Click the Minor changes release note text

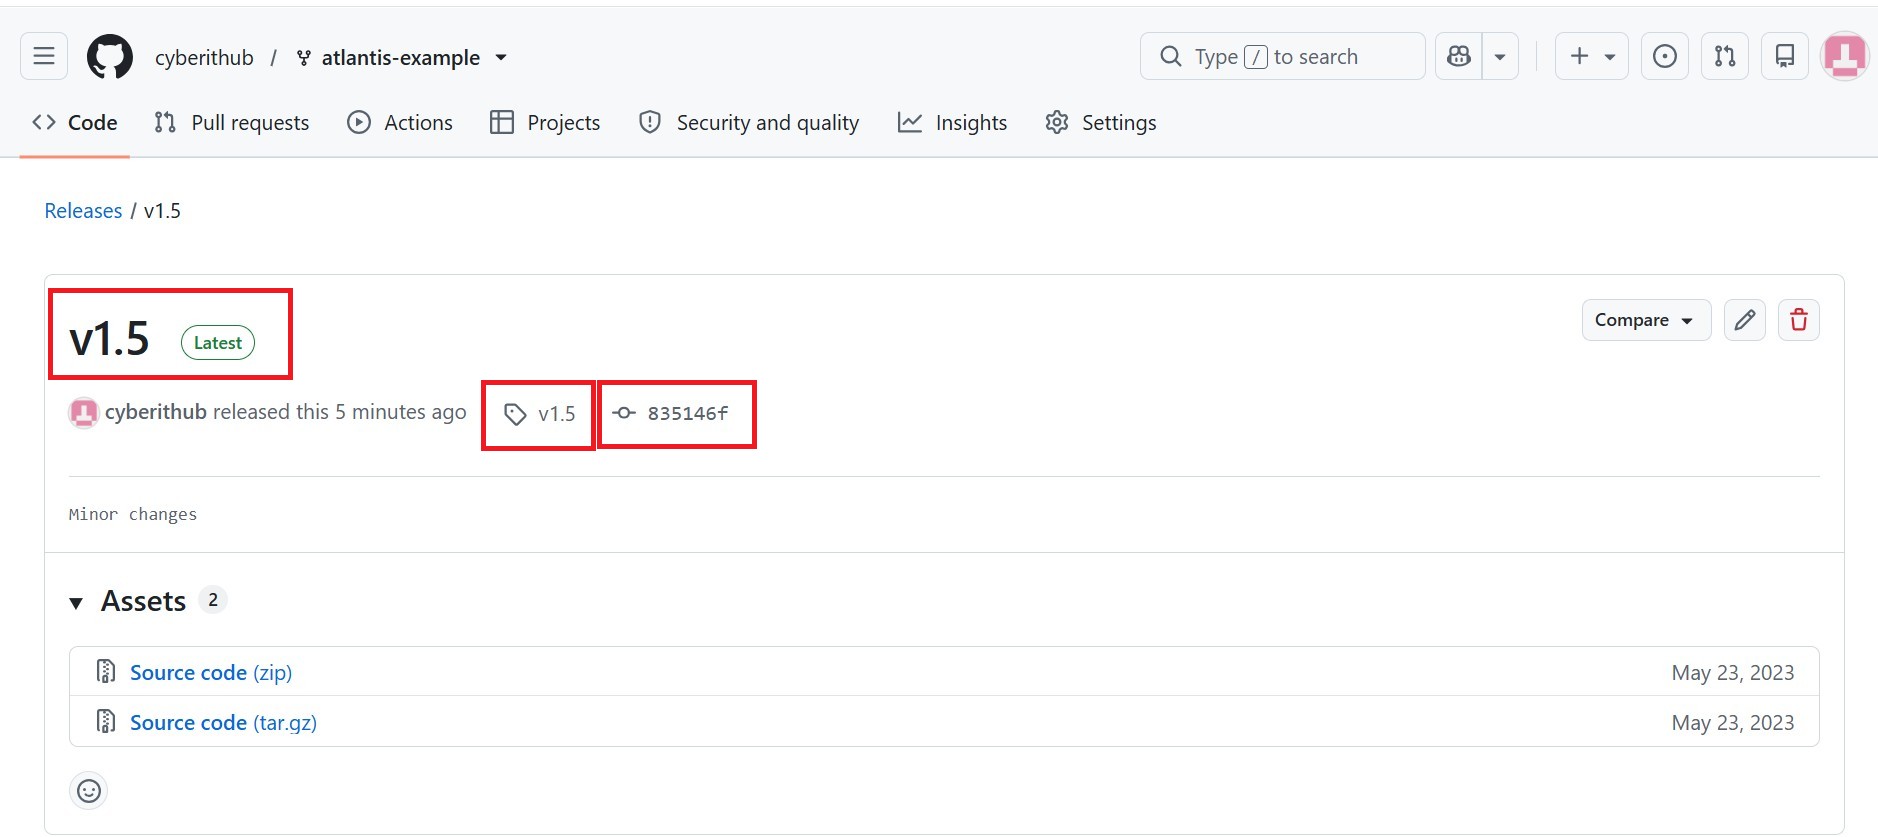pyautogui.click(x=133, y=514)
